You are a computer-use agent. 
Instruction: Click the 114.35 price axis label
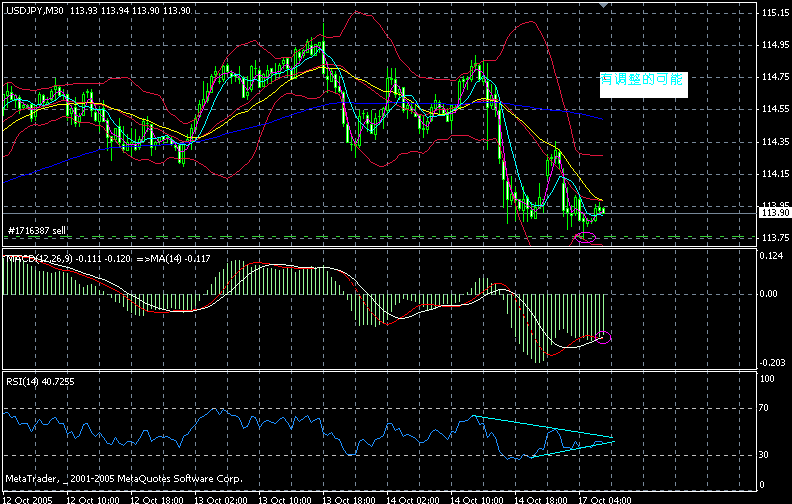click(775, 141)
